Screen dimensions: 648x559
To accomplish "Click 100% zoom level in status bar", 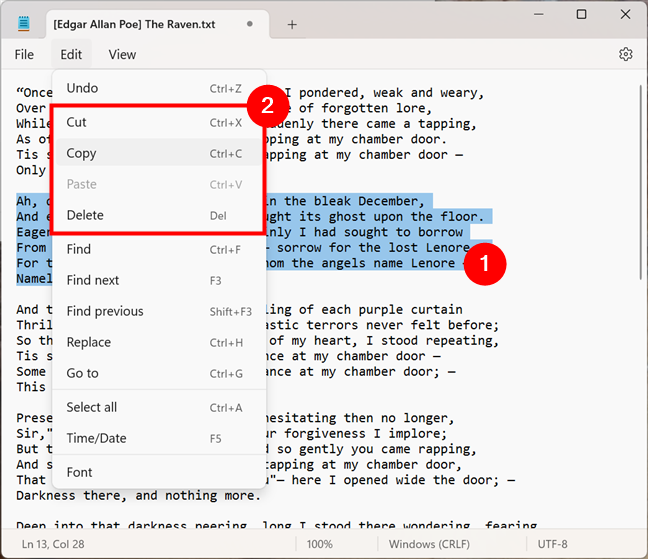I will pyautogui.click(x=319, y=544).
